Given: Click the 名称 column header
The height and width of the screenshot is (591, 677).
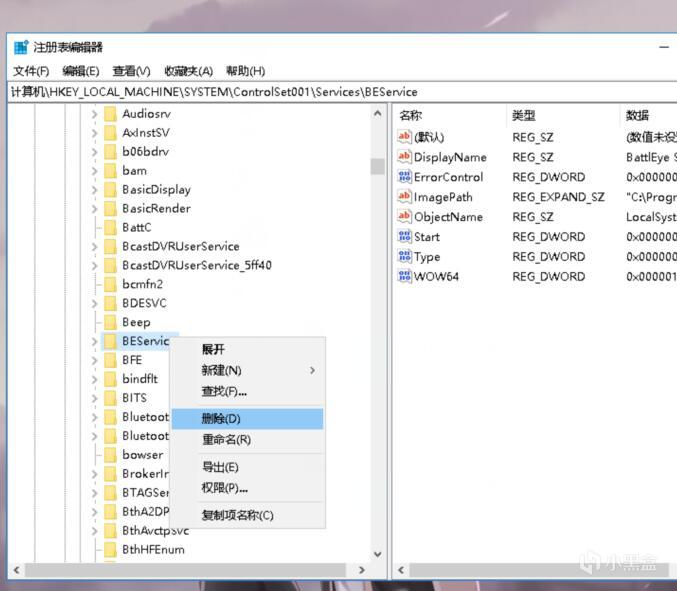Looking at the screenshot, I should tap(410, 115).
